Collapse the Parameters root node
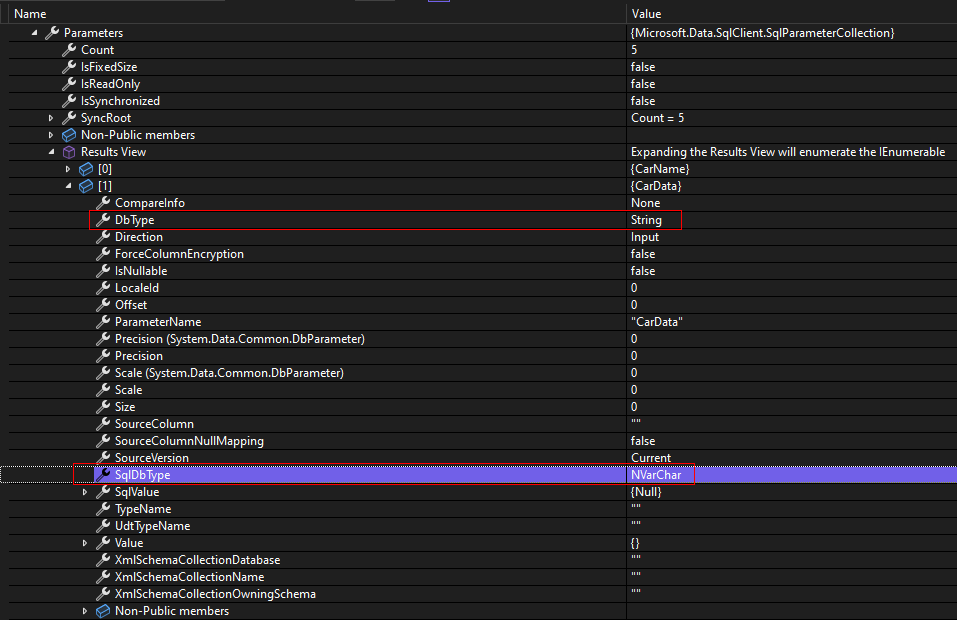This screenshot has width=957, height=620. (x=34, y=32)
